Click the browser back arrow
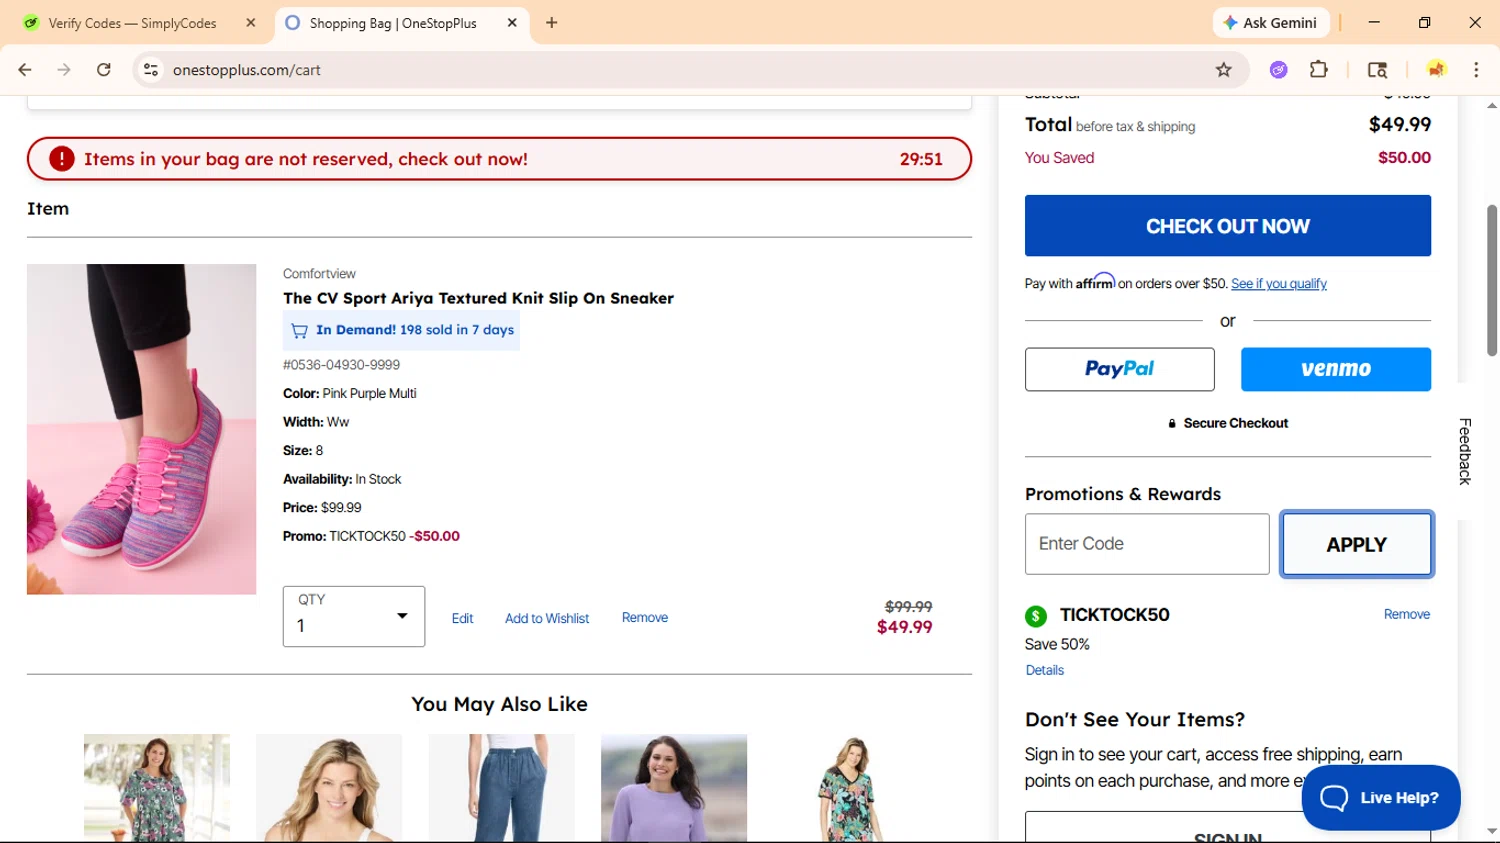Viewport: 1500px width, 843px height. coord(25,70)
